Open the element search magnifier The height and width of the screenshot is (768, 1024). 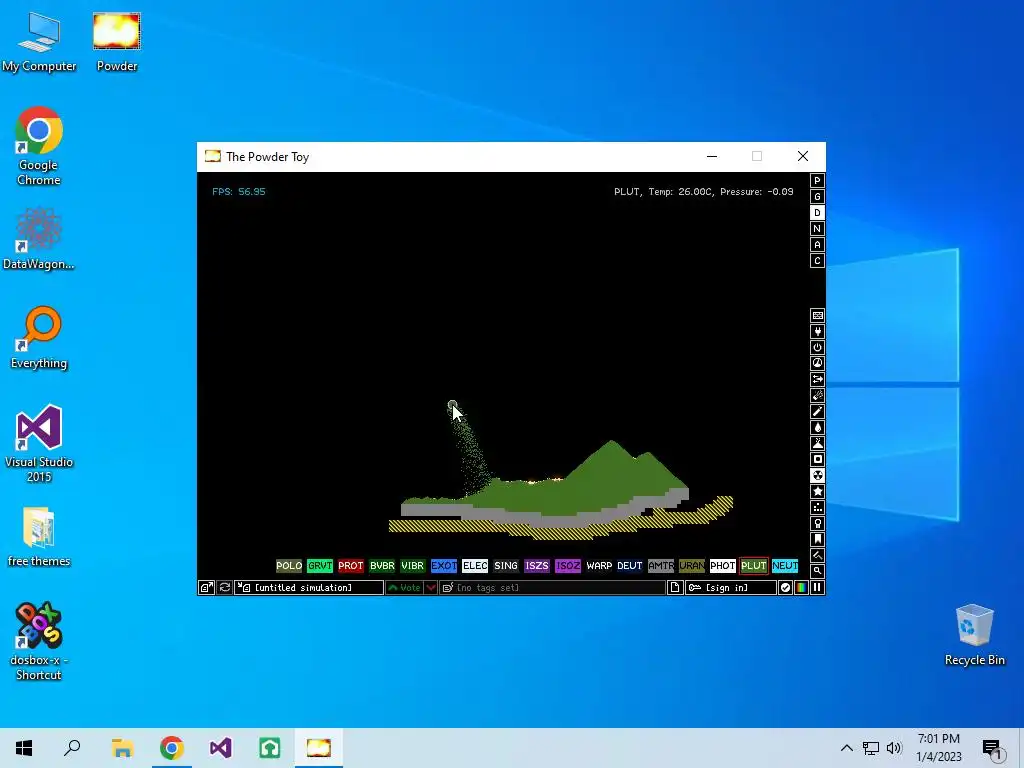point(817,571)
